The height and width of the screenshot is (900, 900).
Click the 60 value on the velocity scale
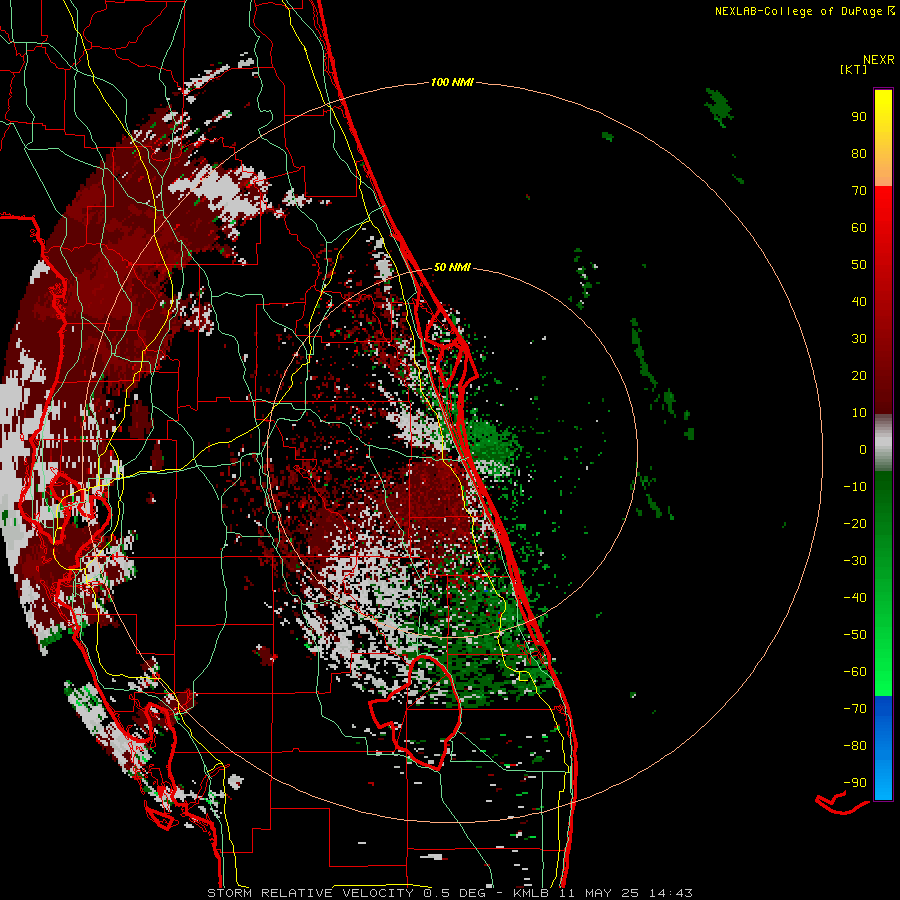click(859, 227)
